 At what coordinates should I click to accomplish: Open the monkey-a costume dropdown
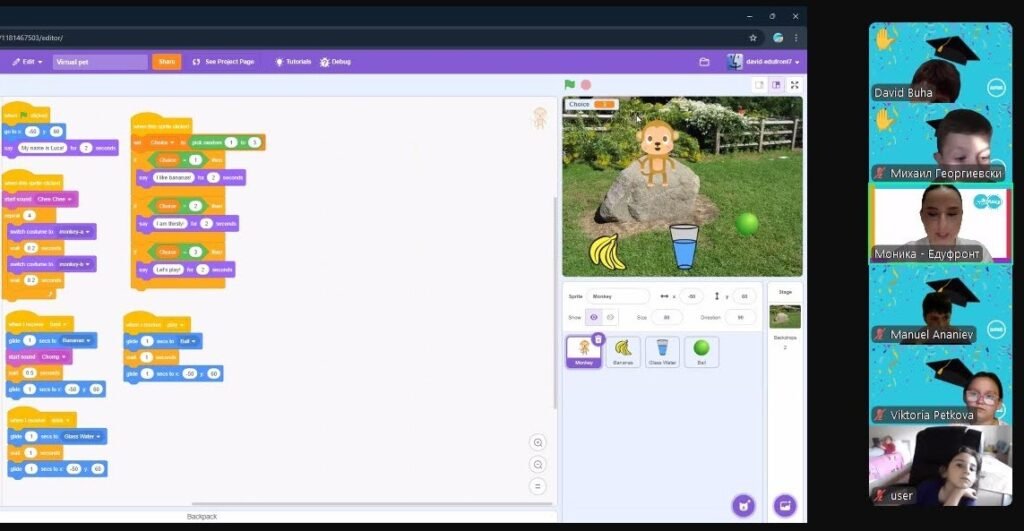[x=74, y=232]
